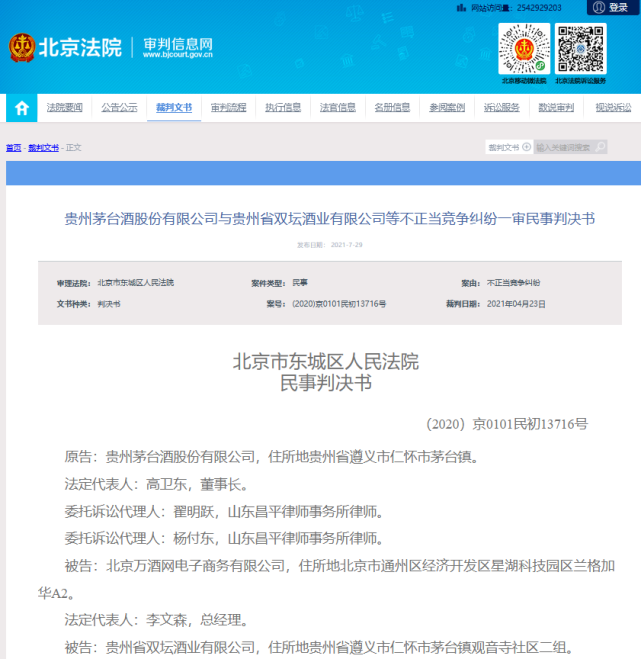Screen dimensions: 641x659
Task: Open the 视说诉讼 menu
Action: [x=613, y=108]
